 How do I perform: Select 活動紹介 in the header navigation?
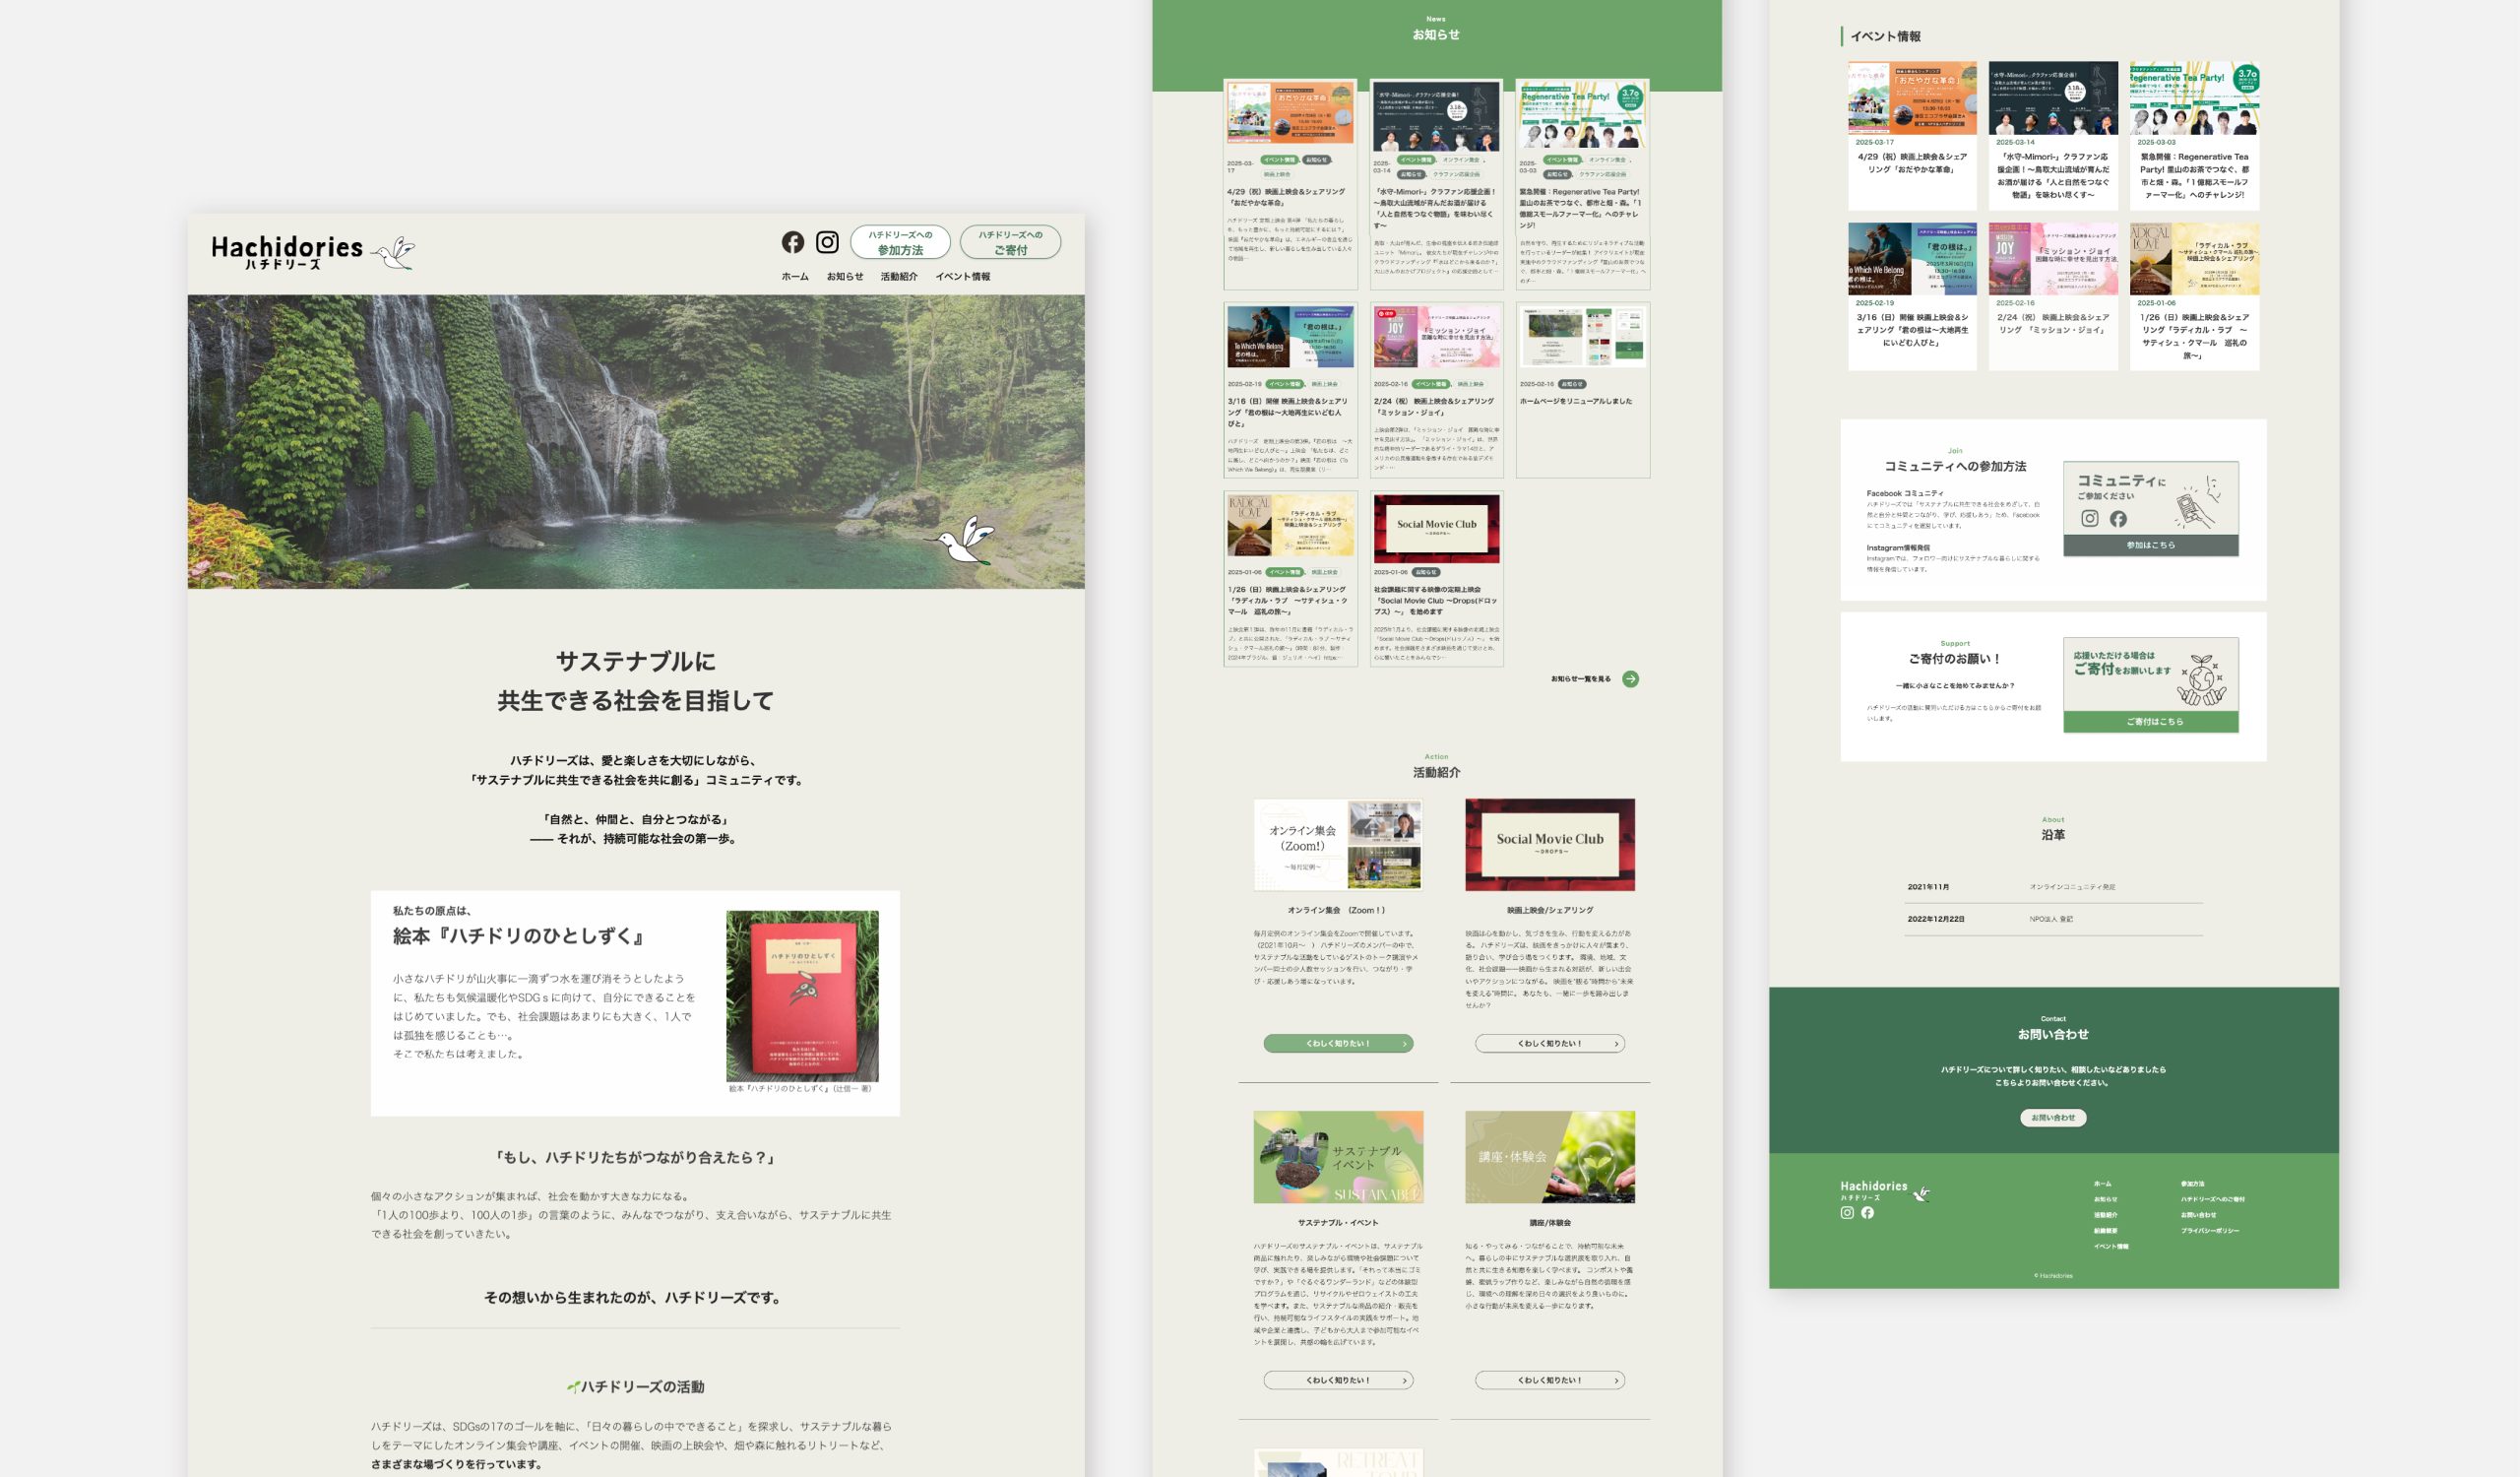899,277
